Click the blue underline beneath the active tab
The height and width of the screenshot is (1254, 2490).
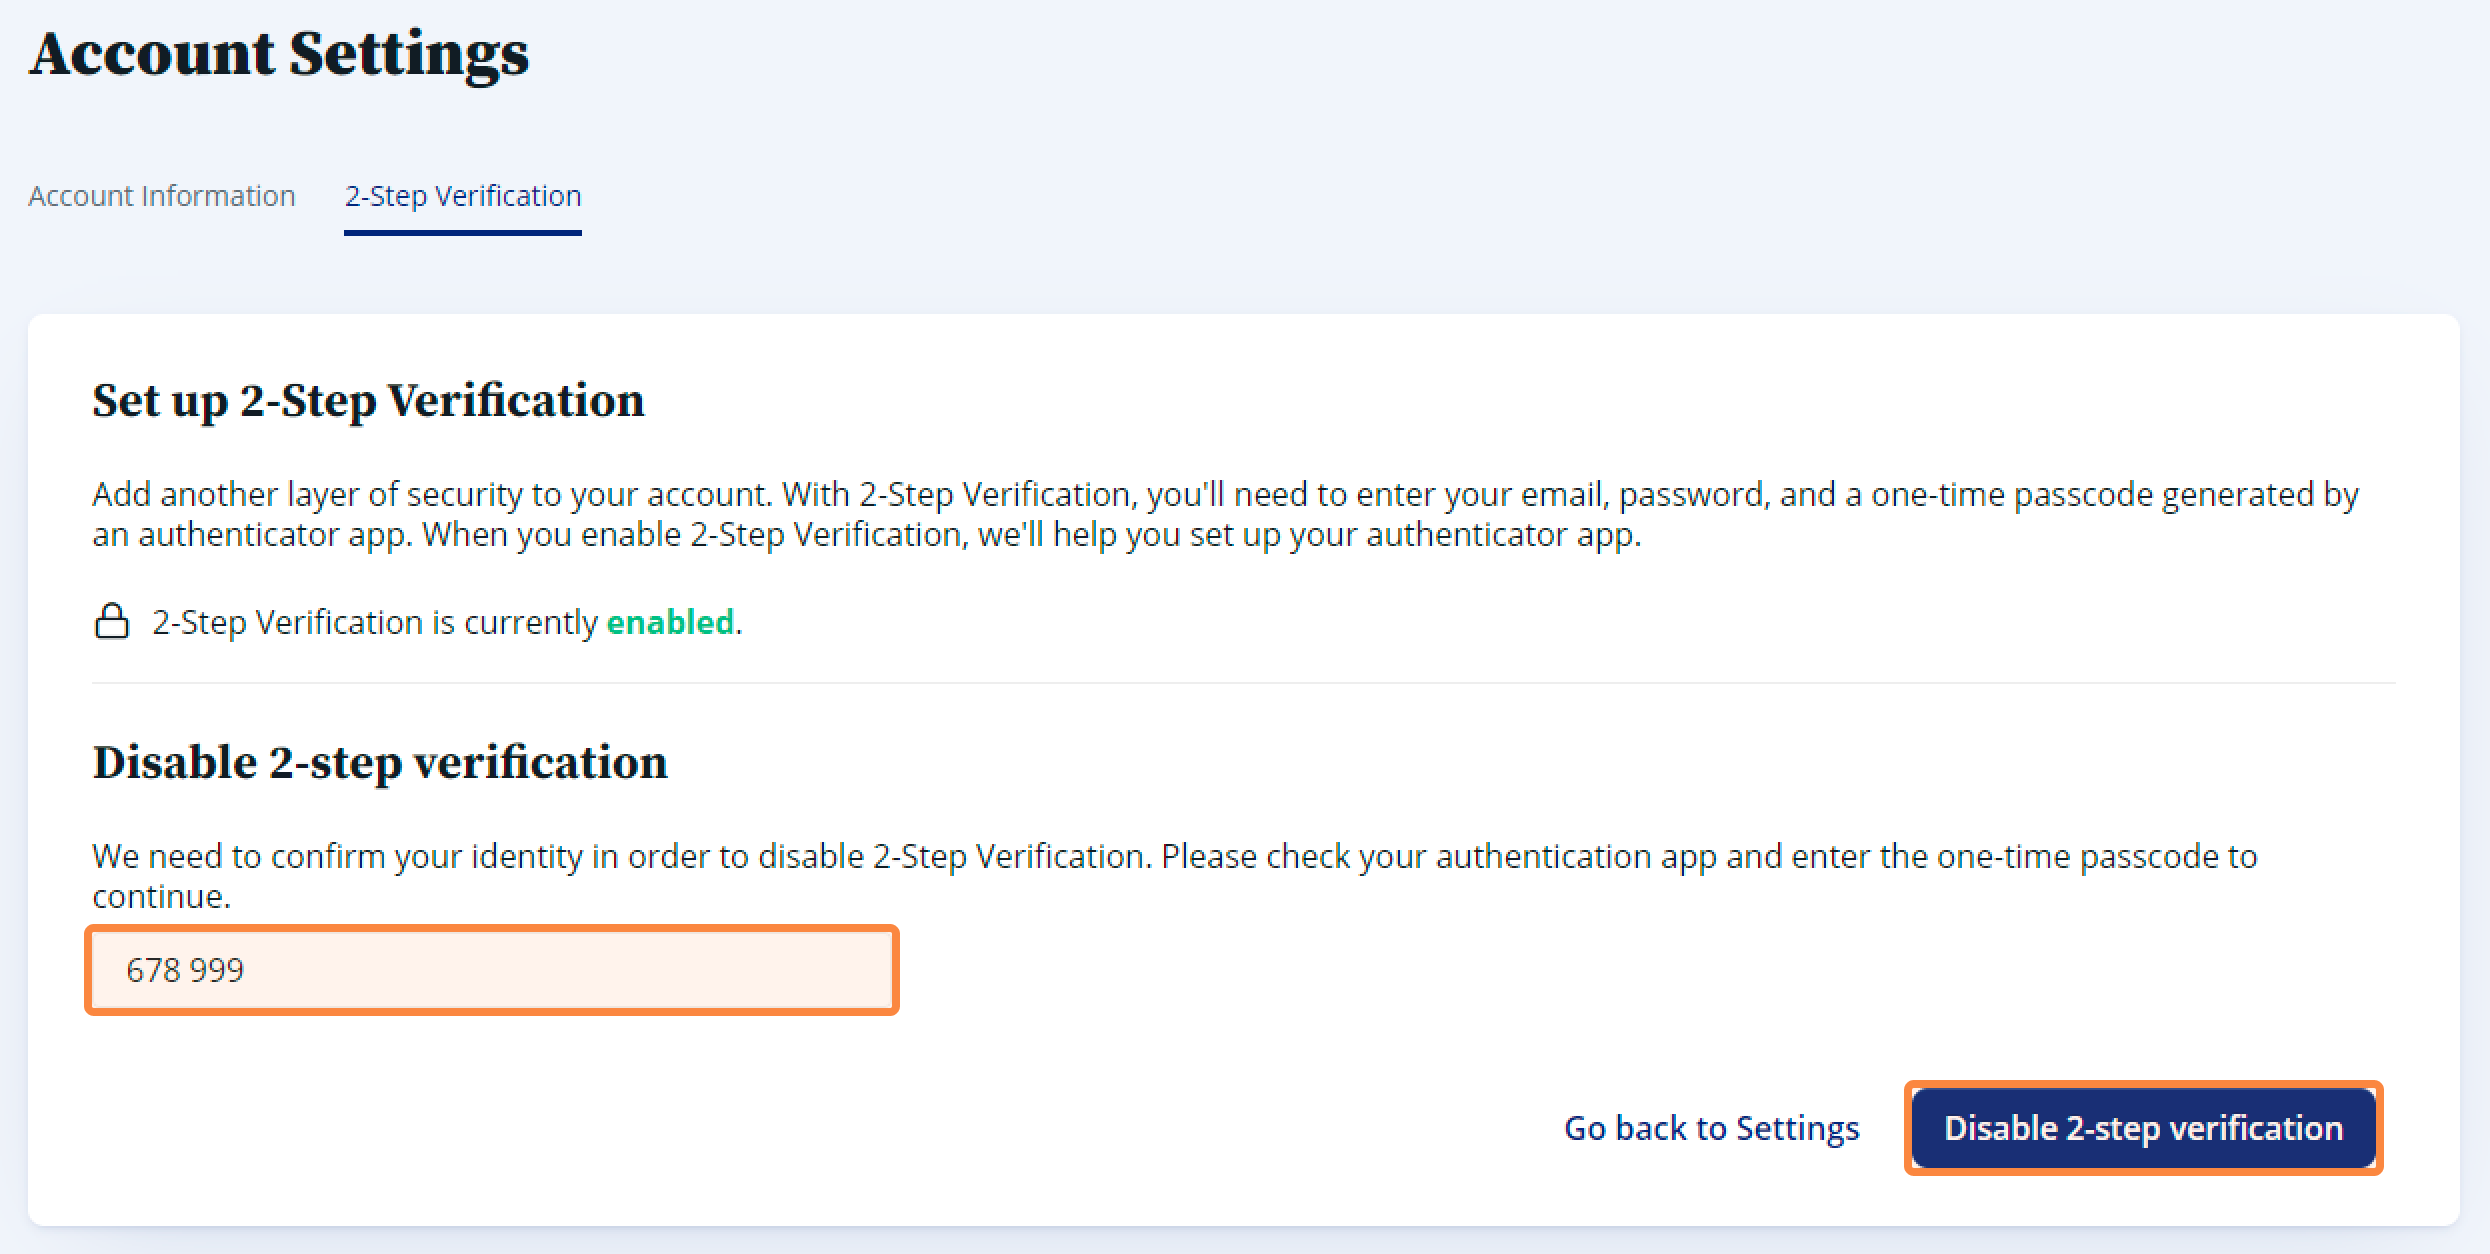pos(463,233)
